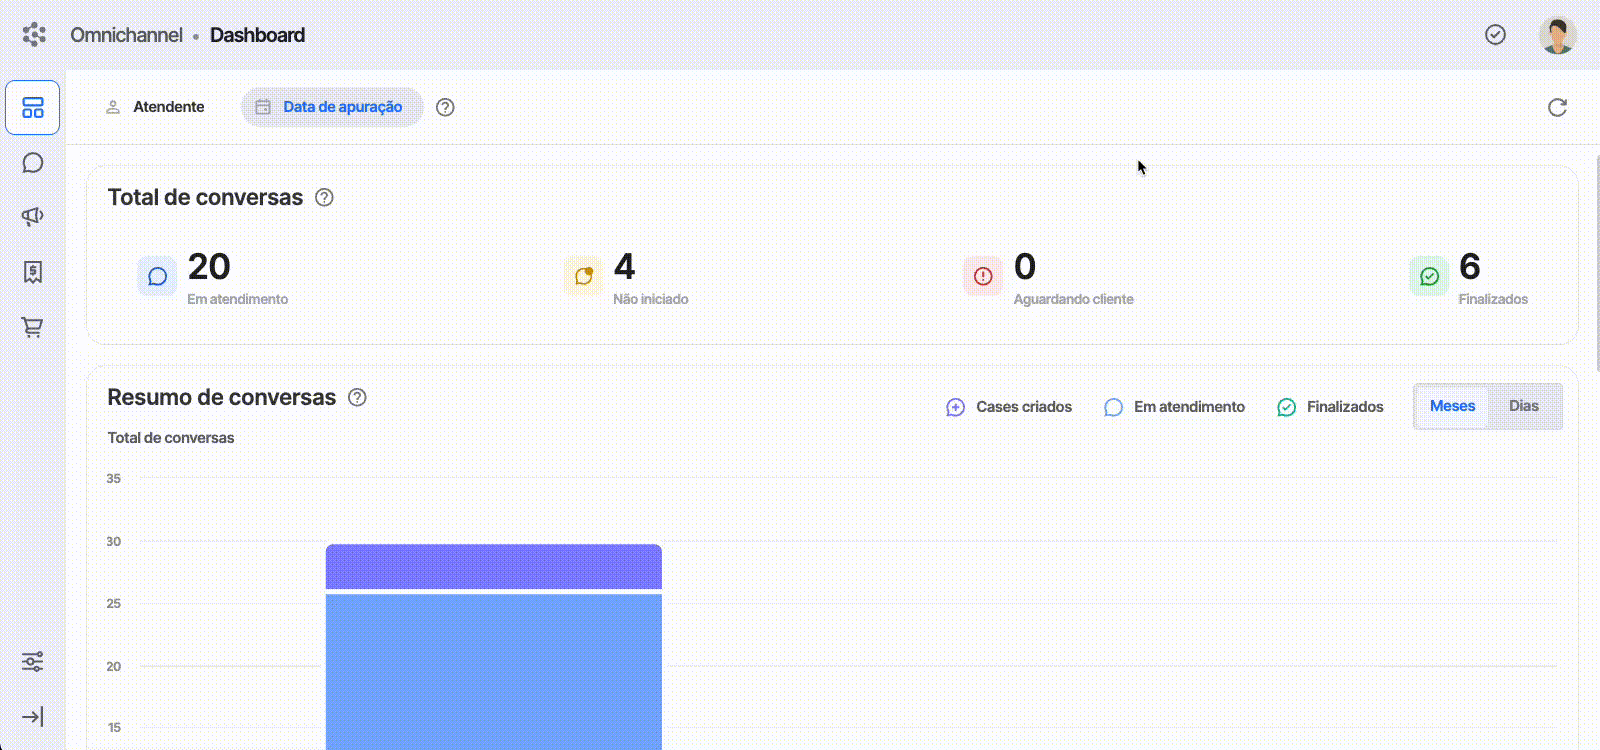Switch chart view to Dias

pos(1524,406)
